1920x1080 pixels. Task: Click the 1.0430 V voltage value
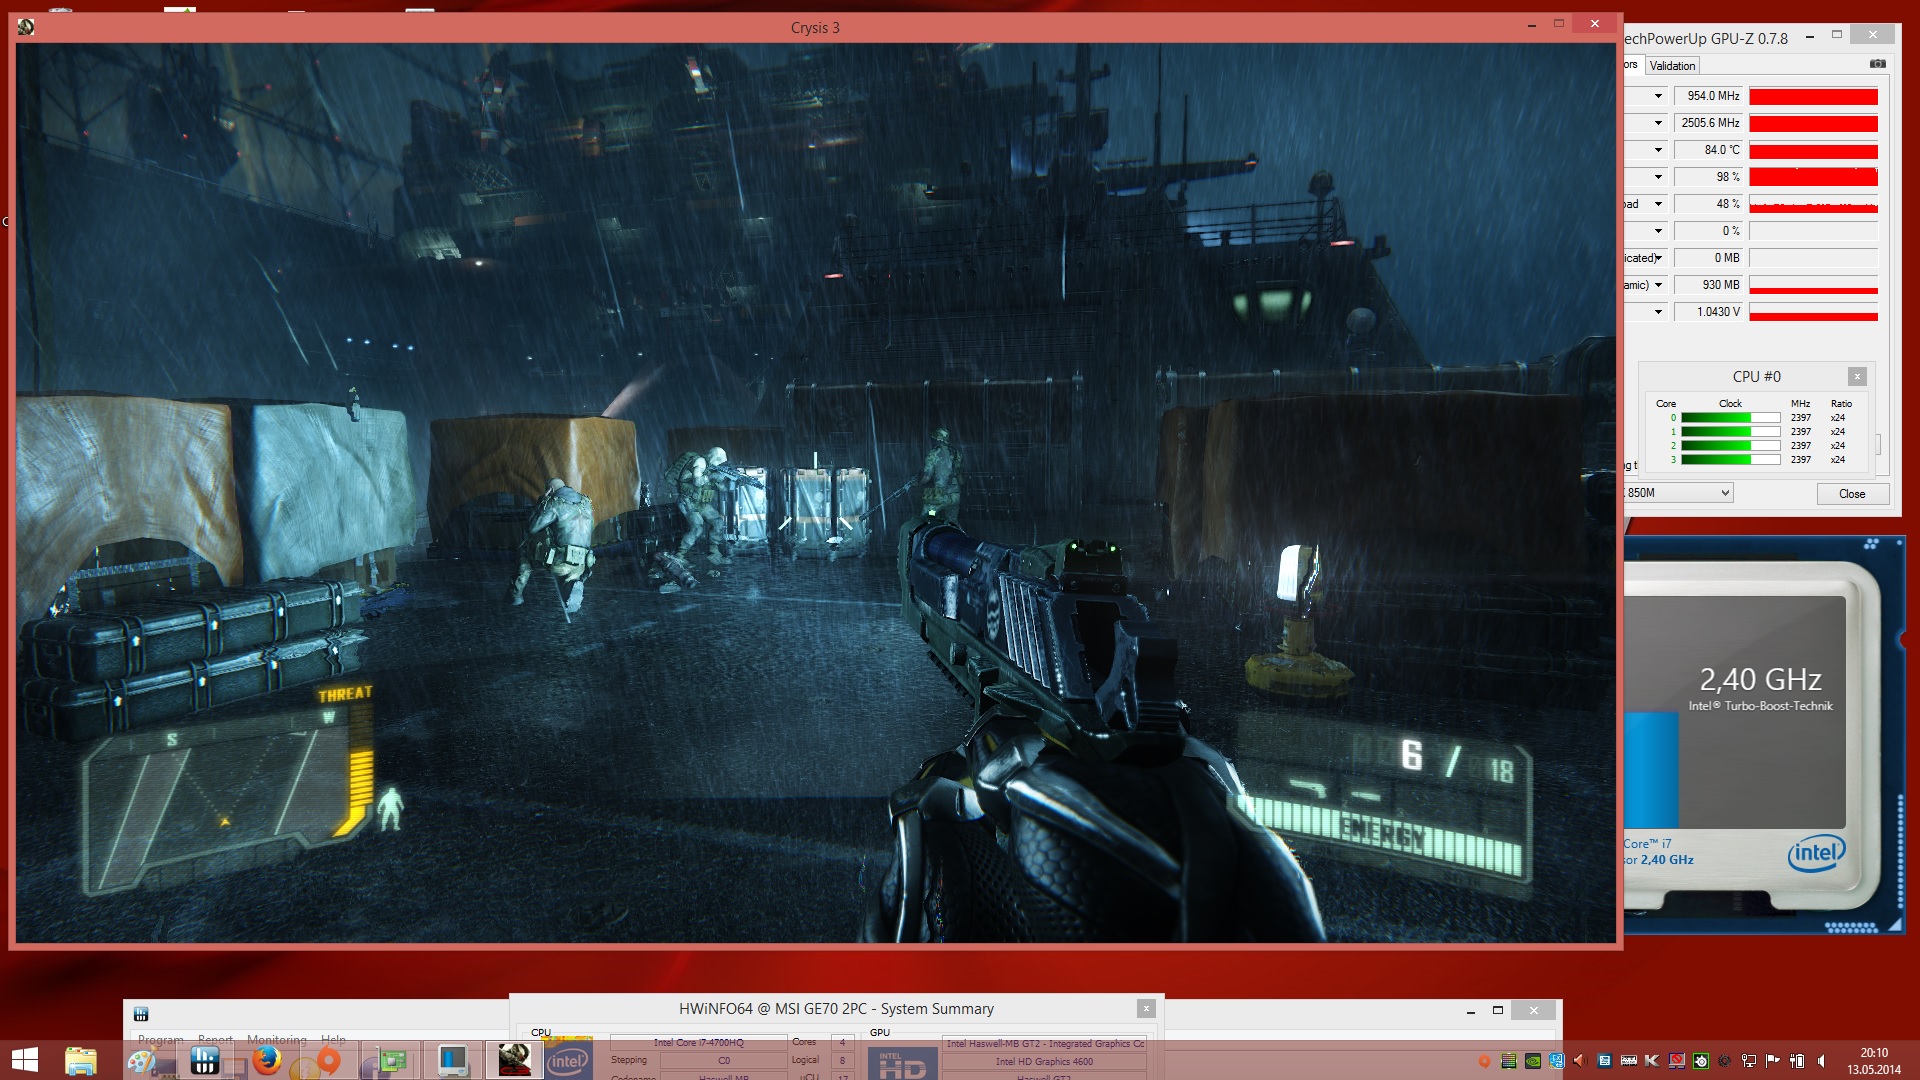1708,312
